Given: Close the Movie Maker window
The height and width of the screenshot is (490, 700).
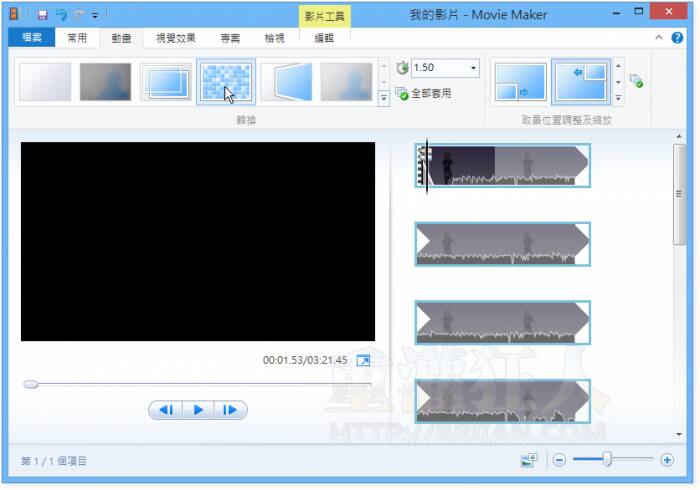Looking at the screenshot, I should (669, 11).
